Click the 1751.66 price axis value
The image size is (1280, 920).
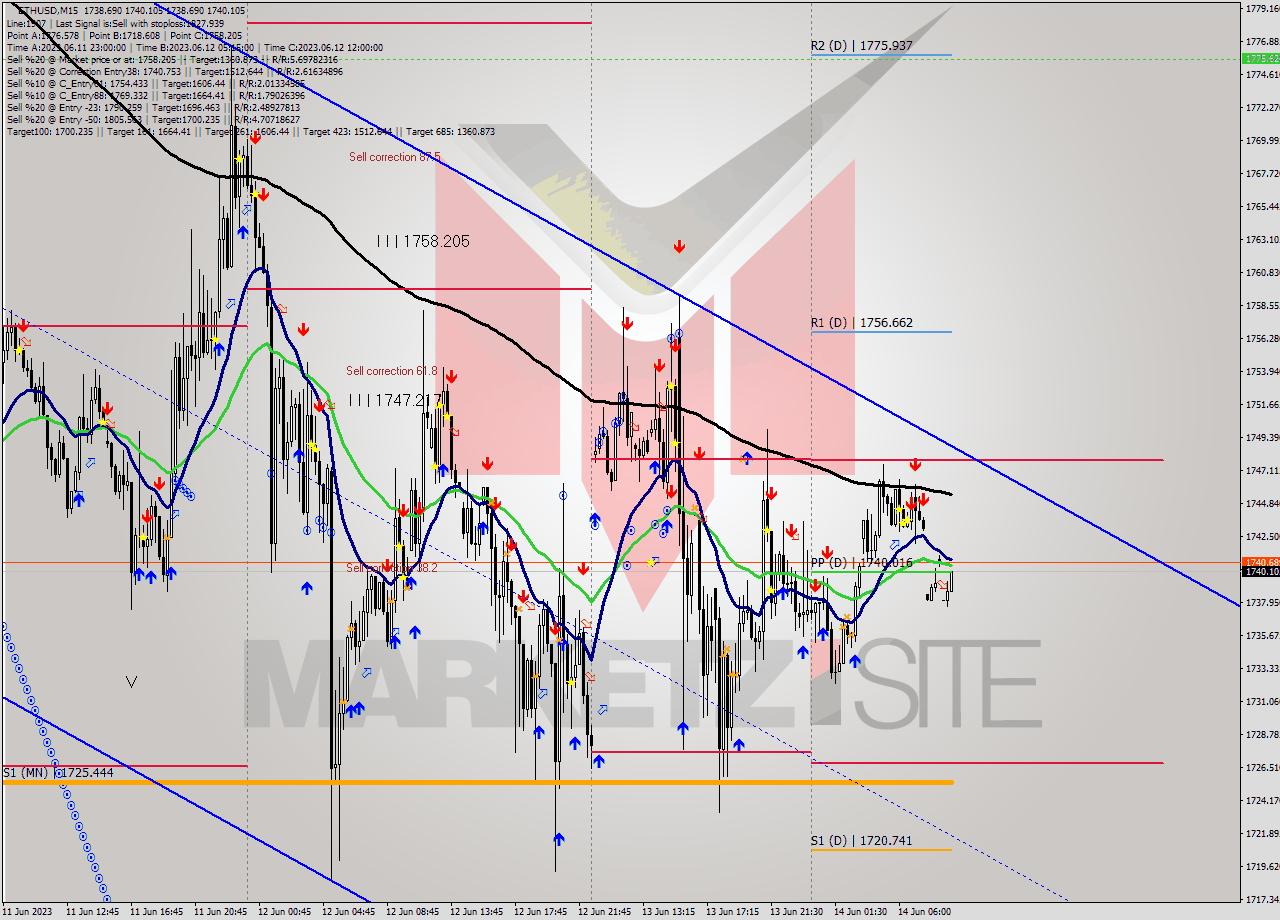click(1261, 404)
